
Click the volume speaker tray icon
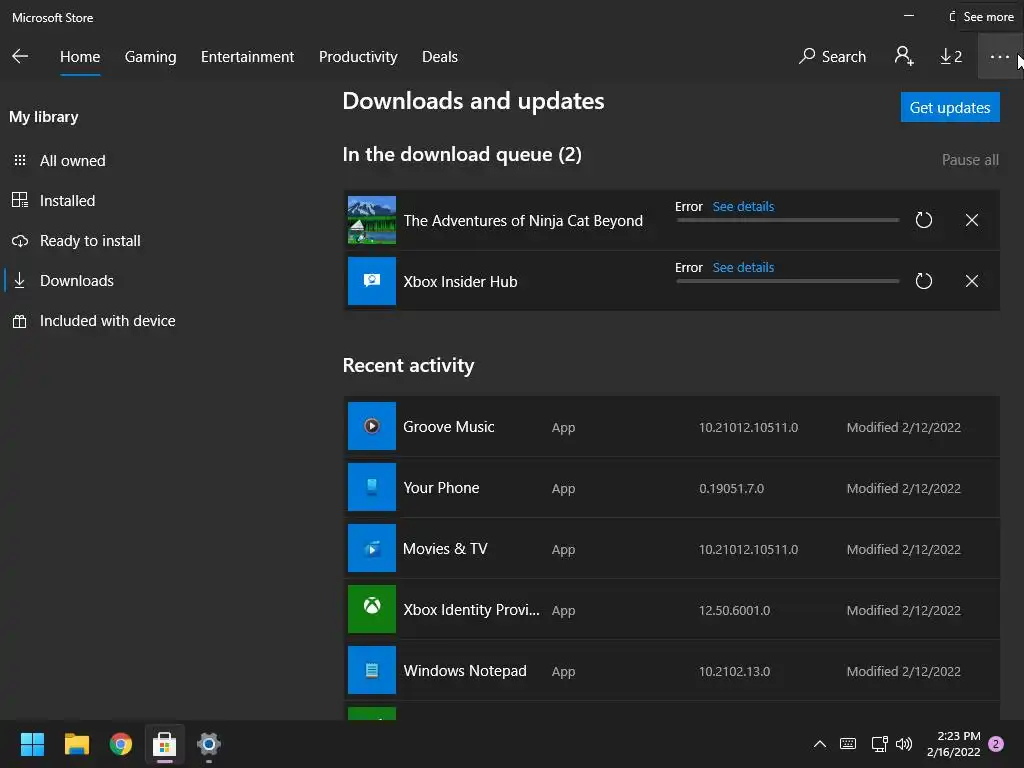tap(904, 744)
